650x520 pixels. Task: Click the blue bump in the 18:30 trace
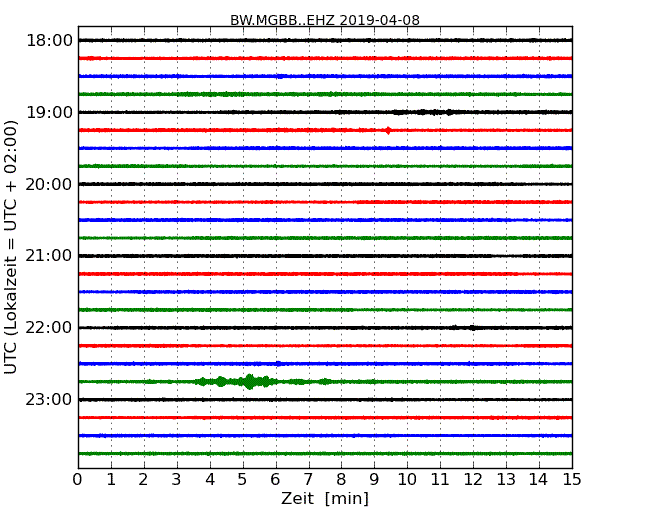[281, 76]
